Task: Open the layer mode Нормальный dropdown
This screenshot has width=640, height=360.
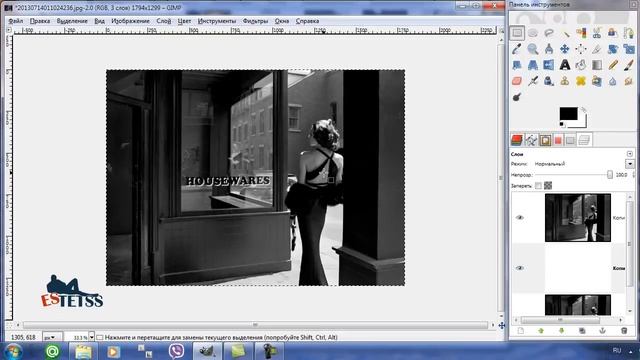Action: point(630,164)
